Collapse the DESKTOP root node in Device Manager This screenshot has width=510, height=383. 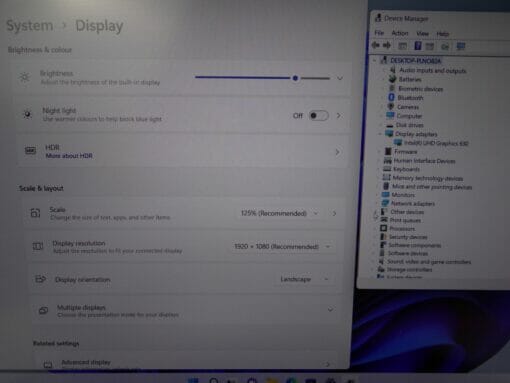coord(374,60)
